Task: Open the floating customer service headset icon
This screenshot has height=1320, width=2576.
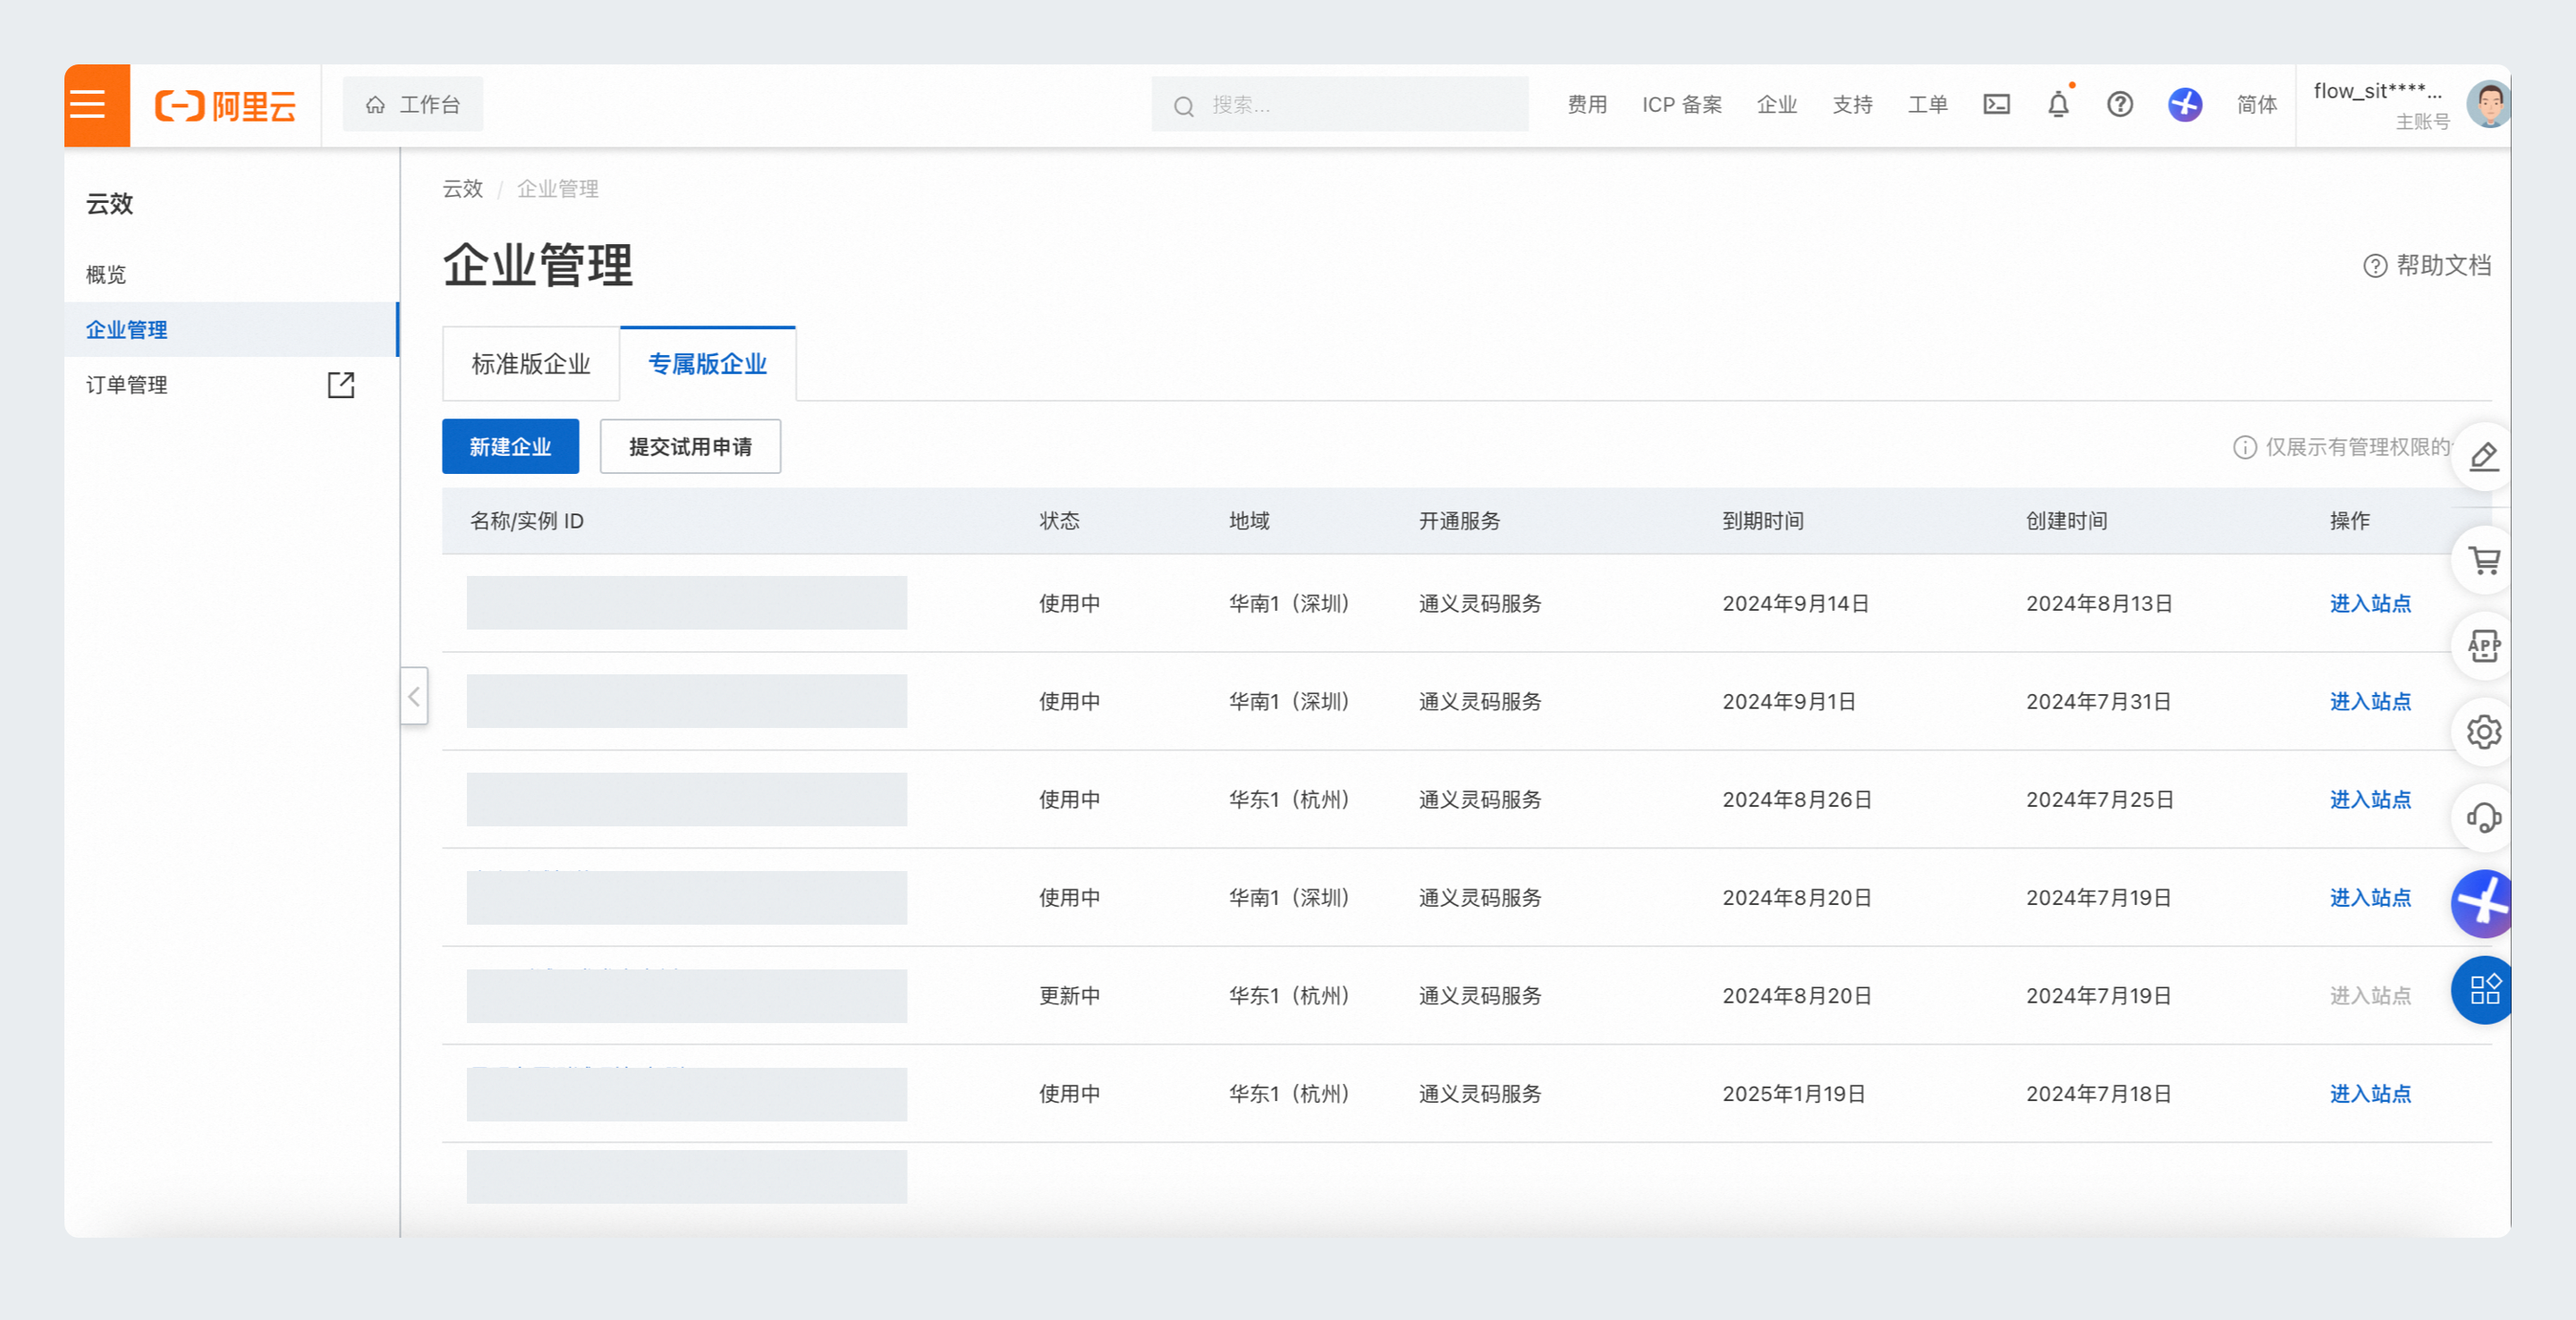Action: pos(2484,818)
